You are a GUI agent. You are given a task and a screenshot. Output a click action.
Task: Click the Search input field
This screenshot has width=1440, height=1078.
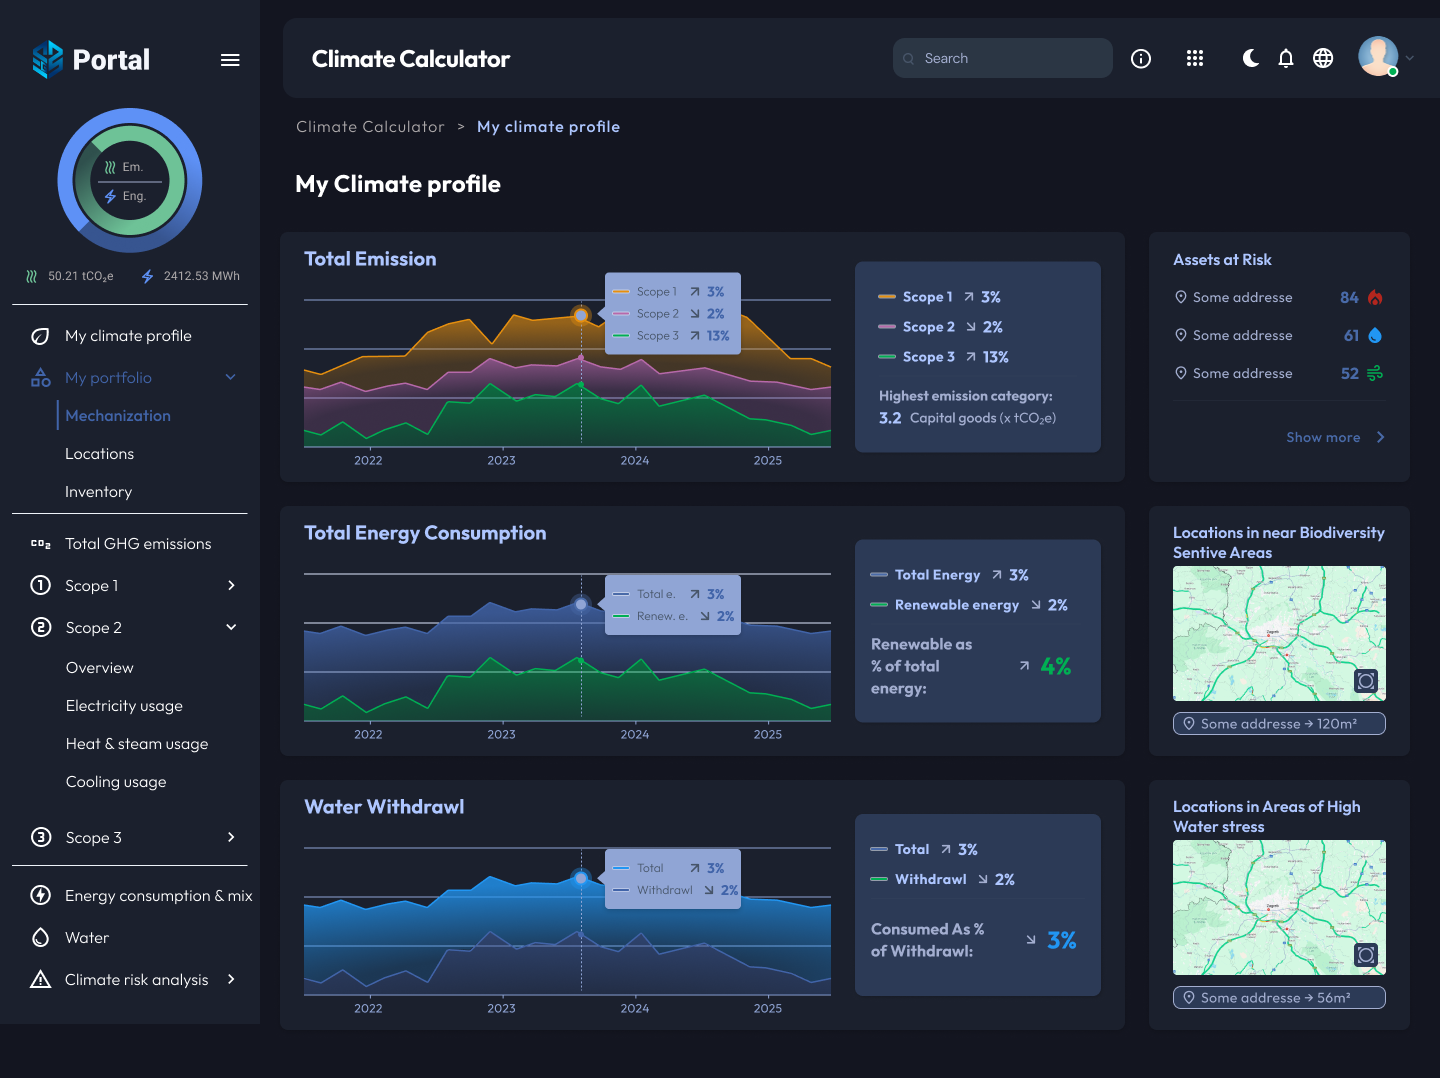[x=1003, y=58]
